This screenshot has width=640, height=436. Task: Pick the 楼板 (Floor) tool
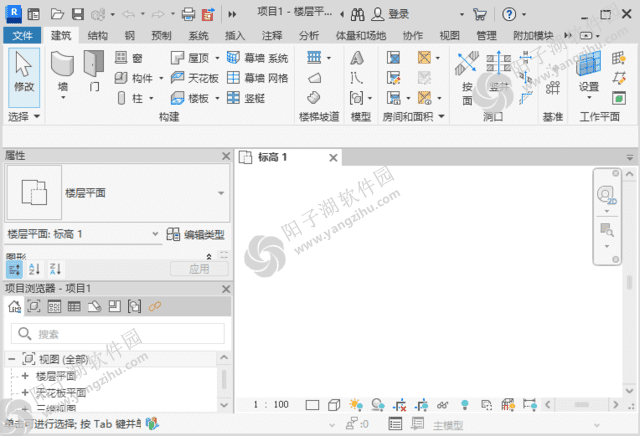[190, 98]
